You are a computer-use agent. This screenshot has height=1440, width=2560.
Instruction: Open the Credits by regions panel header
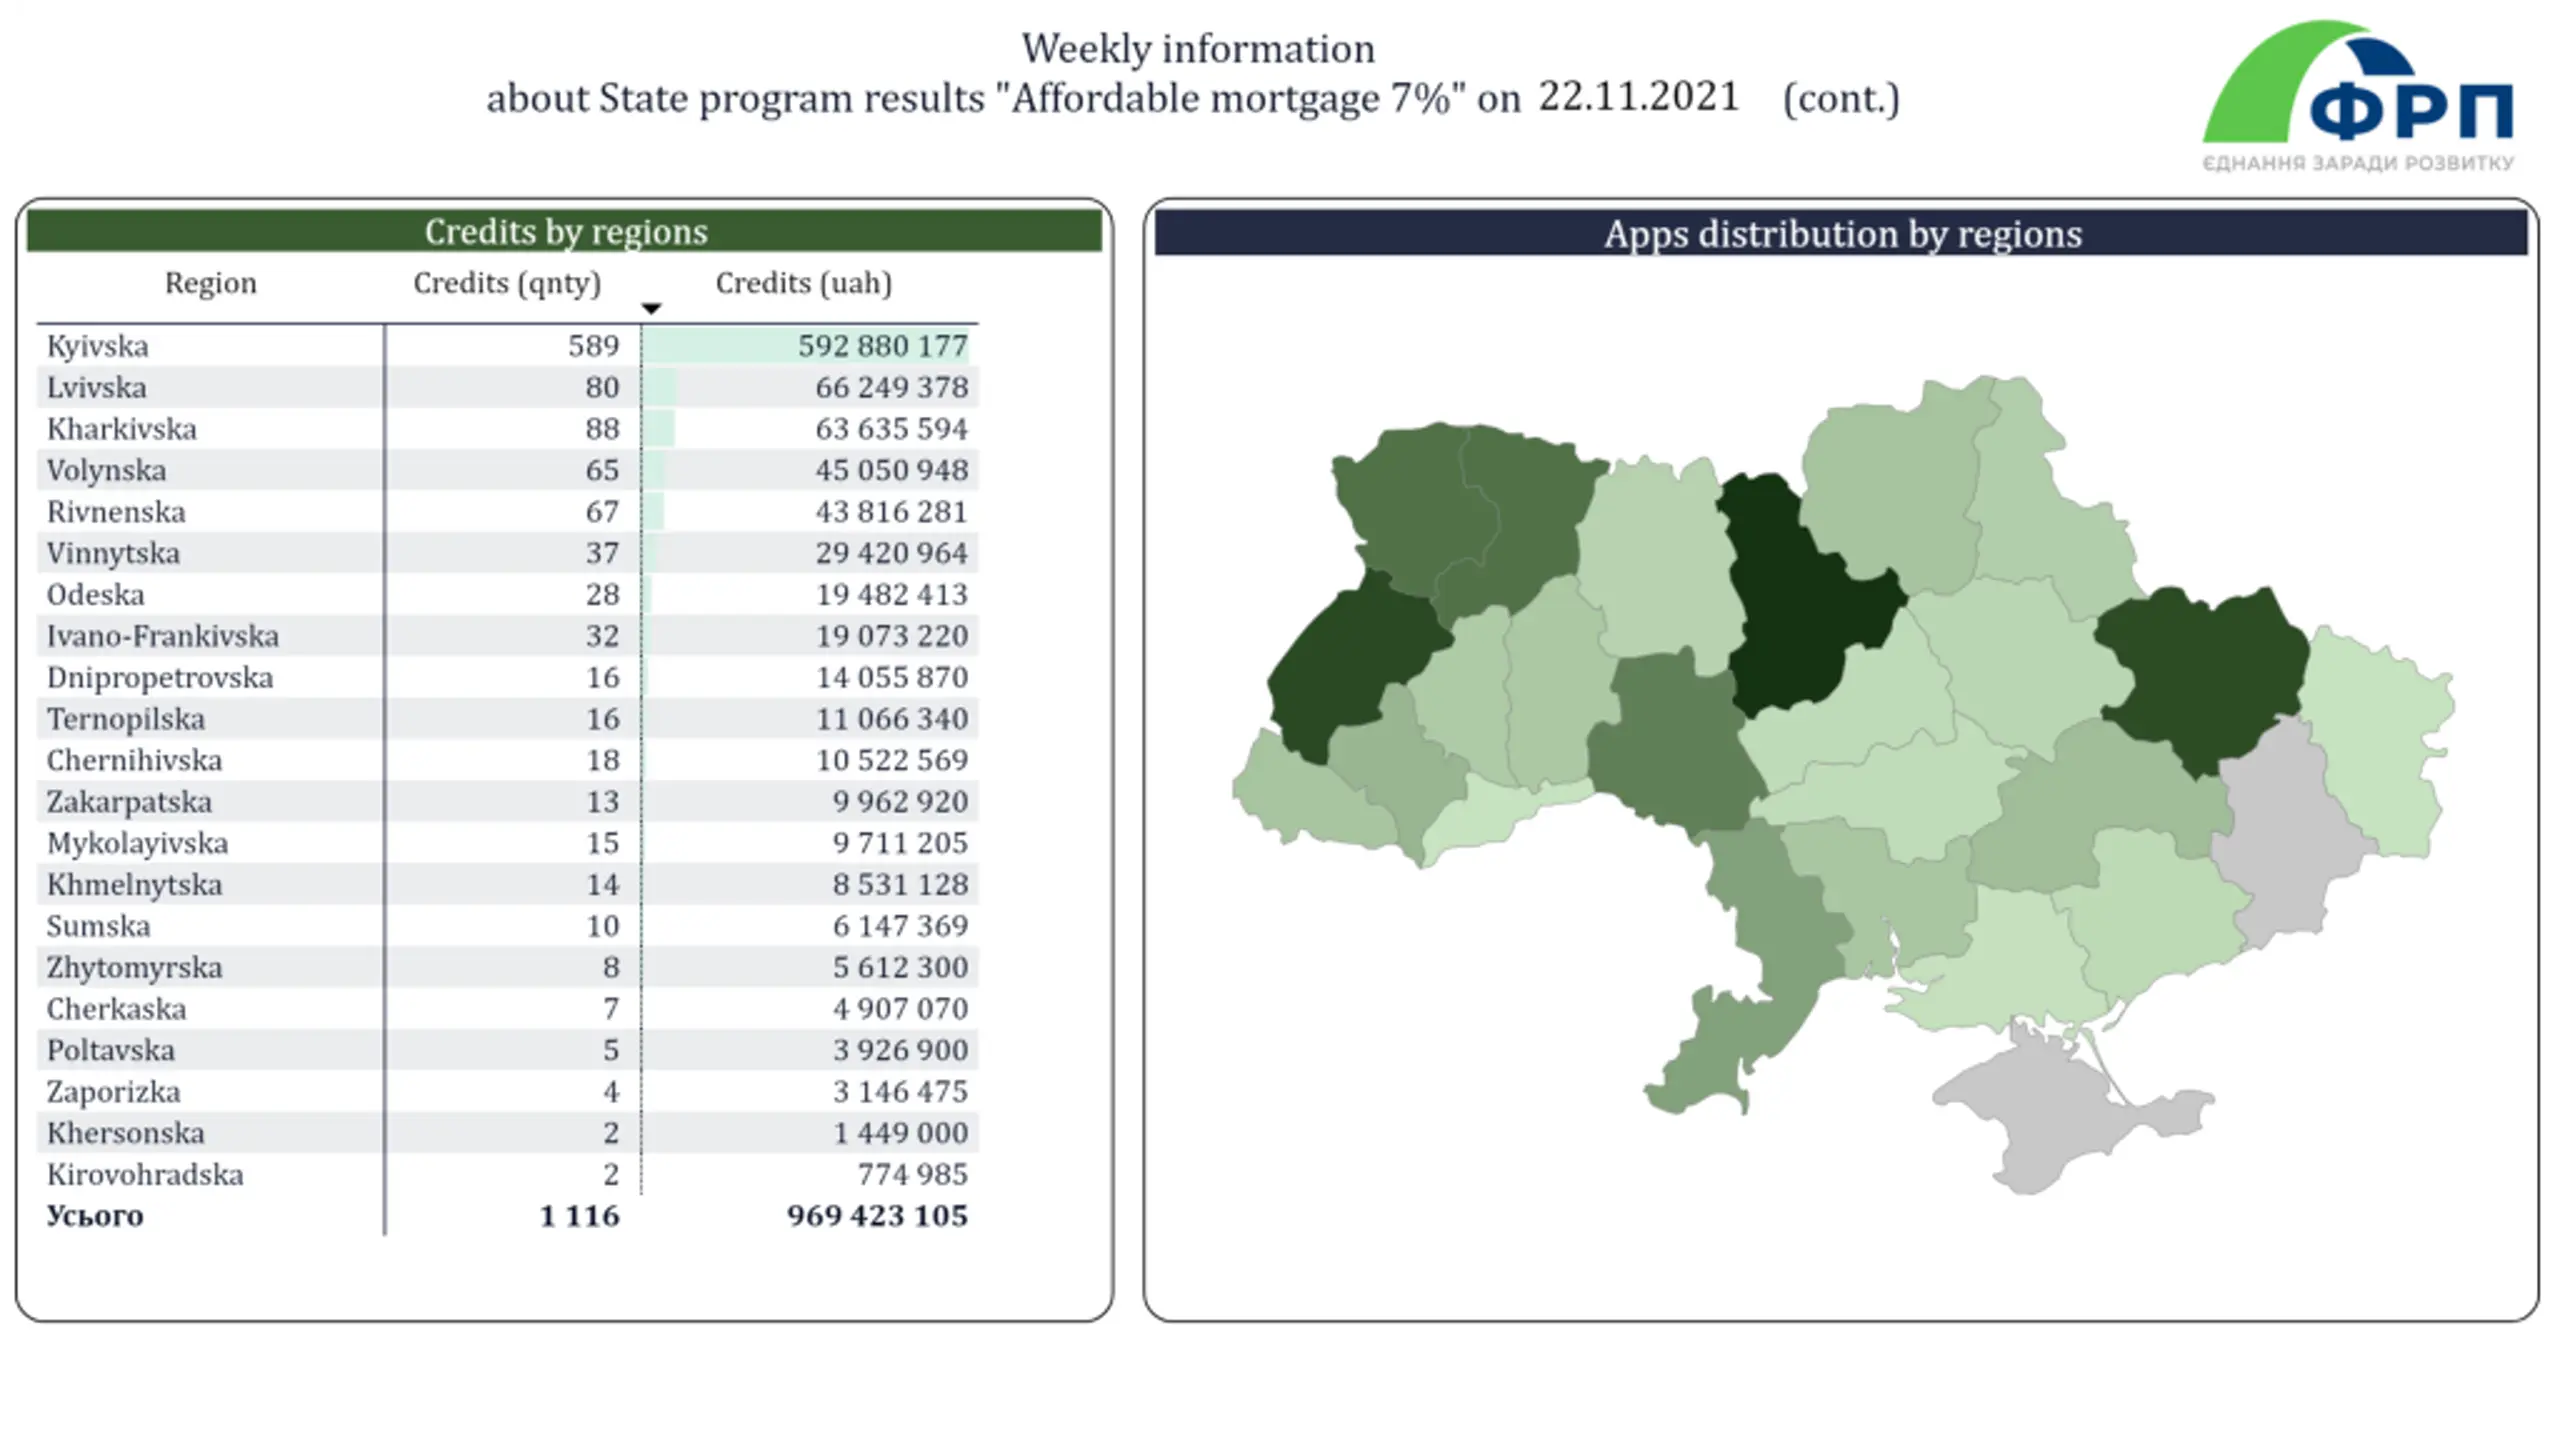pyautogui.click(x=565, y=231)
